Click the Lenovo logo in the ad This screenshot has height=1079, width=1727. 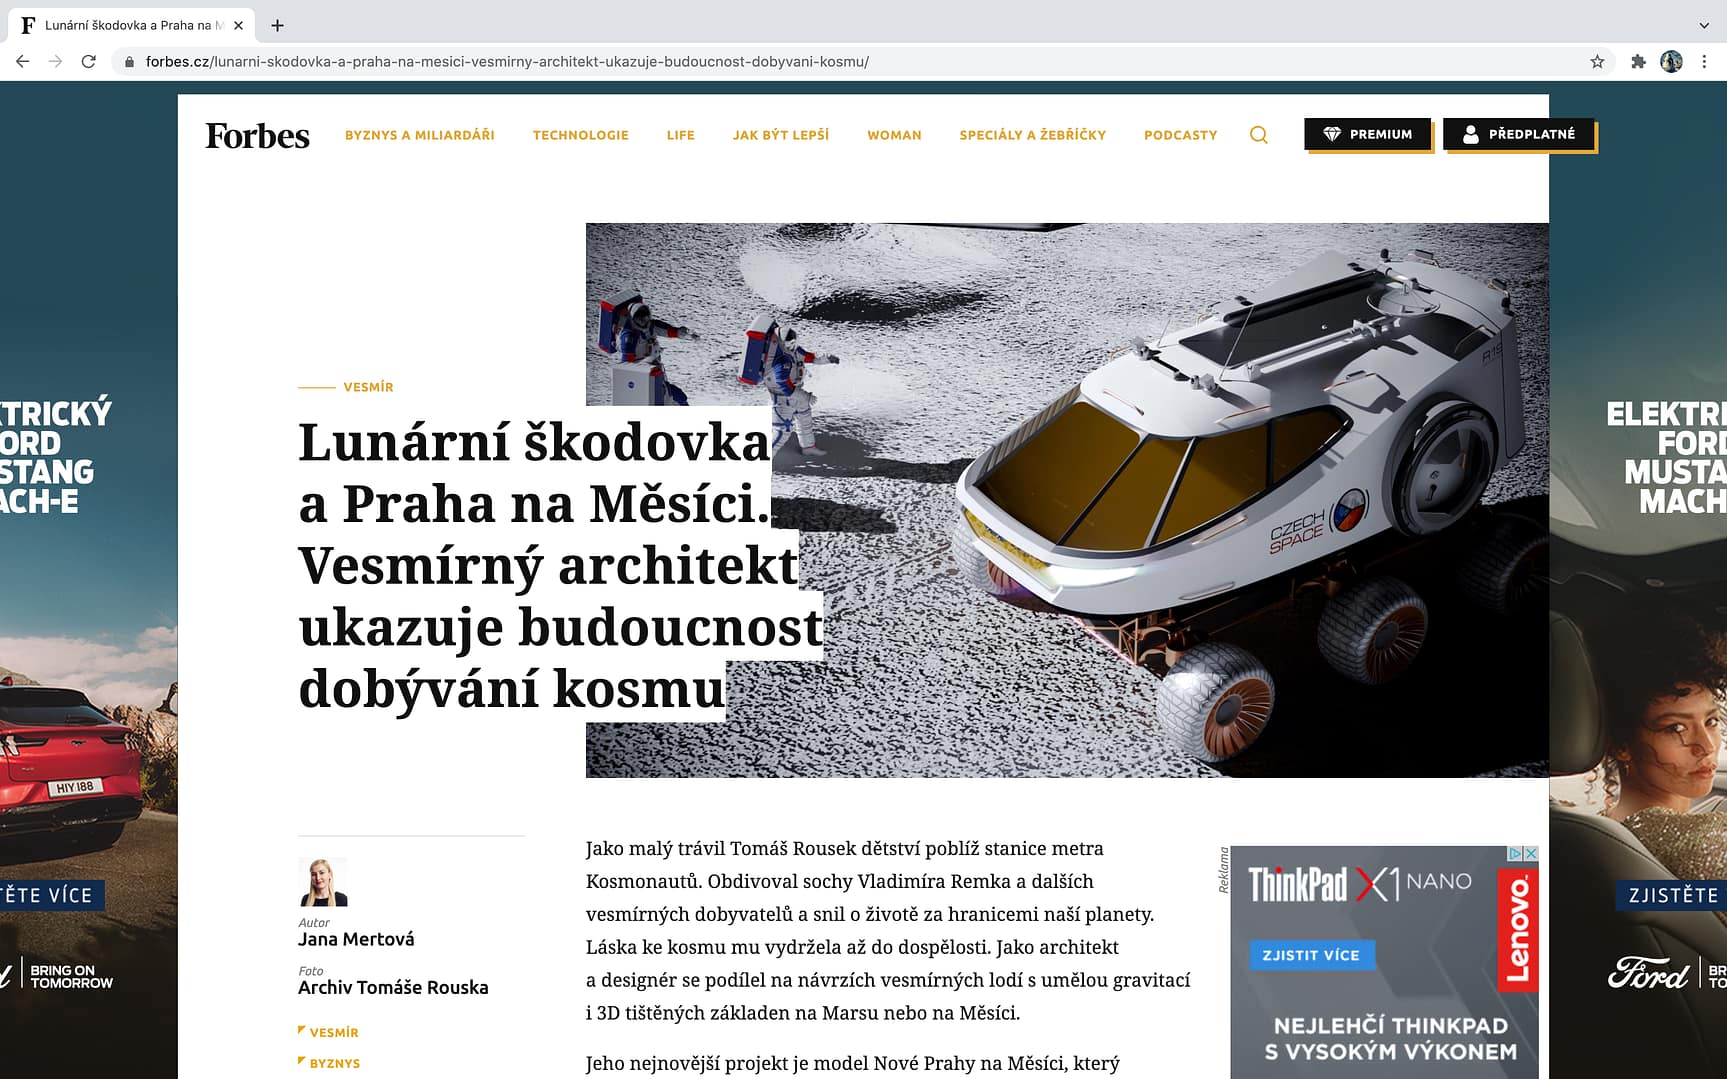click(1518, 930)
